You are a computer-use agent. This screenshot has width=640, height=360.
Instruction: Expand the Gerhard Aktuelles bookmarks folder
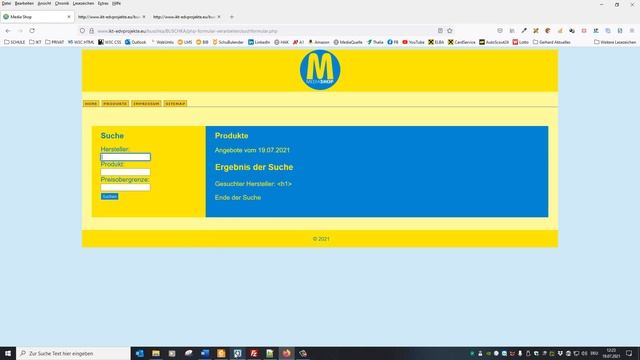[551, 42]
